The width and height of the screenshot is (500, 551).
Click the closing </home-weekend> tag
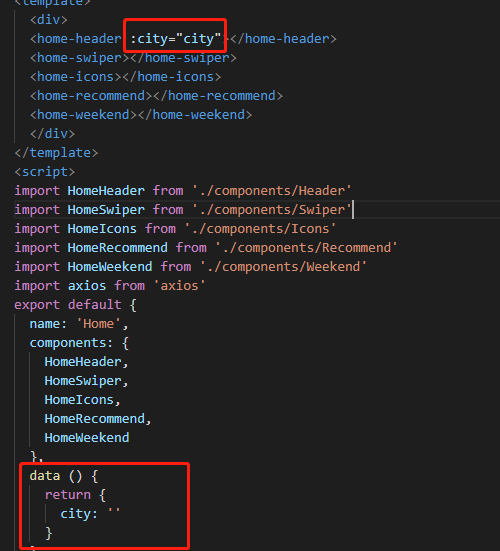(195, 115)
